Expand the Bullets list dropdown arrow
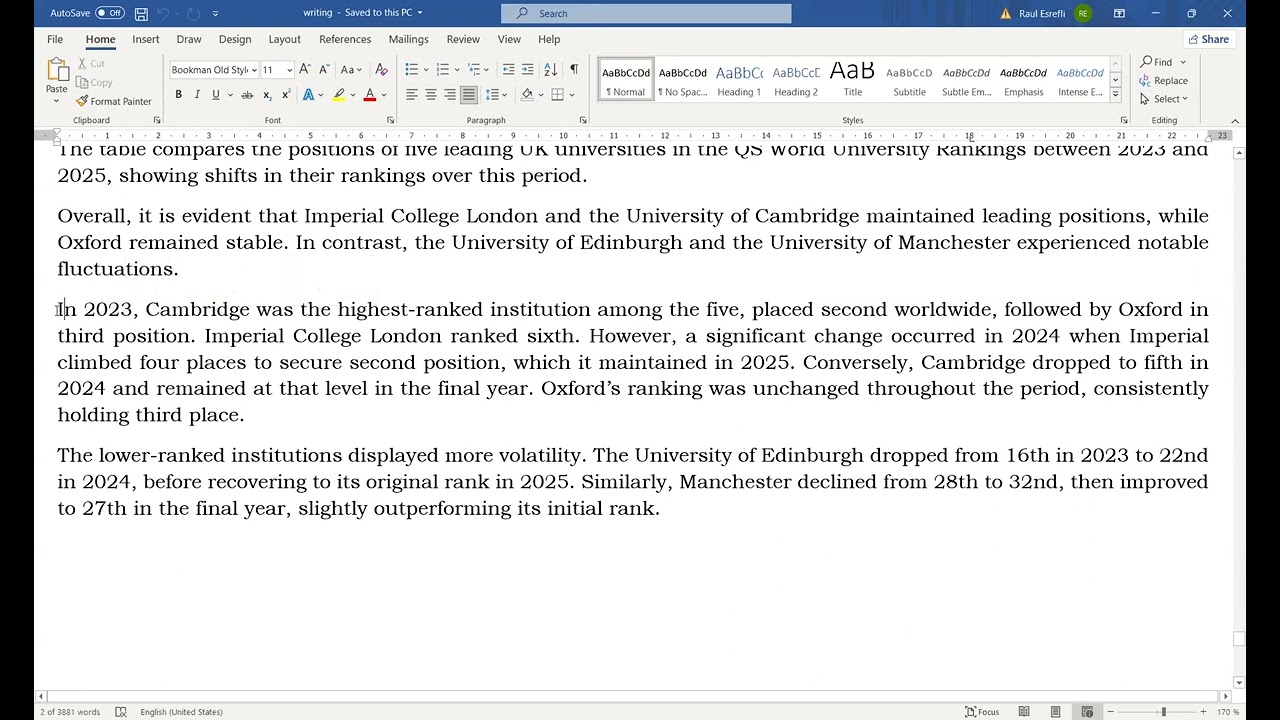 426,69
